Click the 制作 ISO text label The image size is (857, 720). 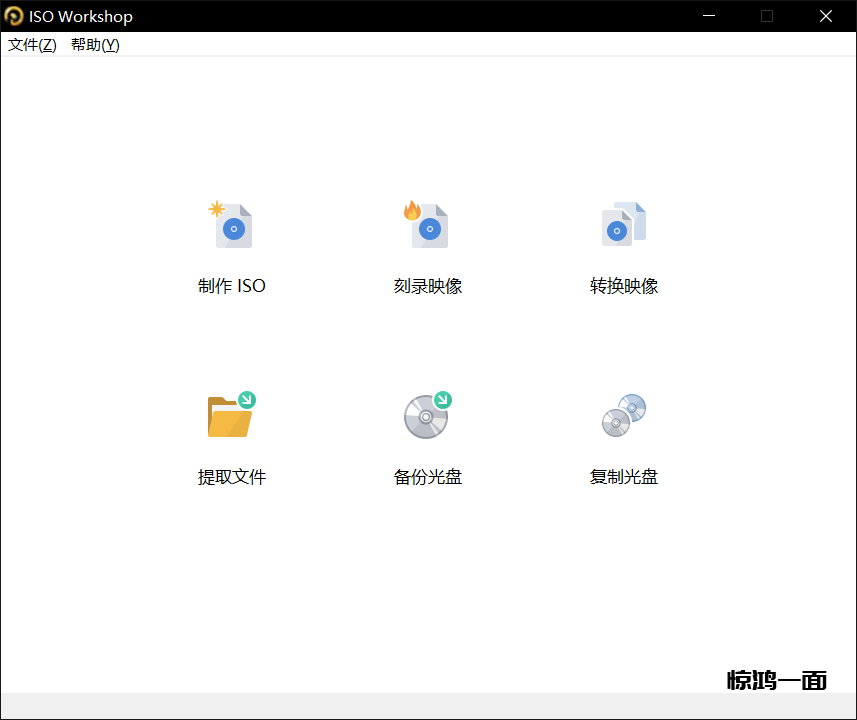point(232,286)
